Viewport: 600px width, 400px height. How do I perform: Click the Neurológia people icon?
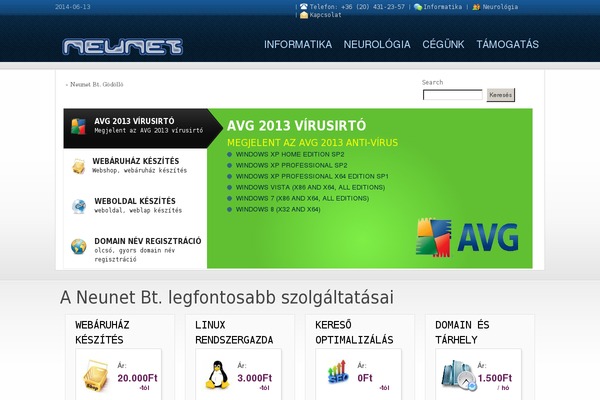pyautogui.click(x=476, y=7)
